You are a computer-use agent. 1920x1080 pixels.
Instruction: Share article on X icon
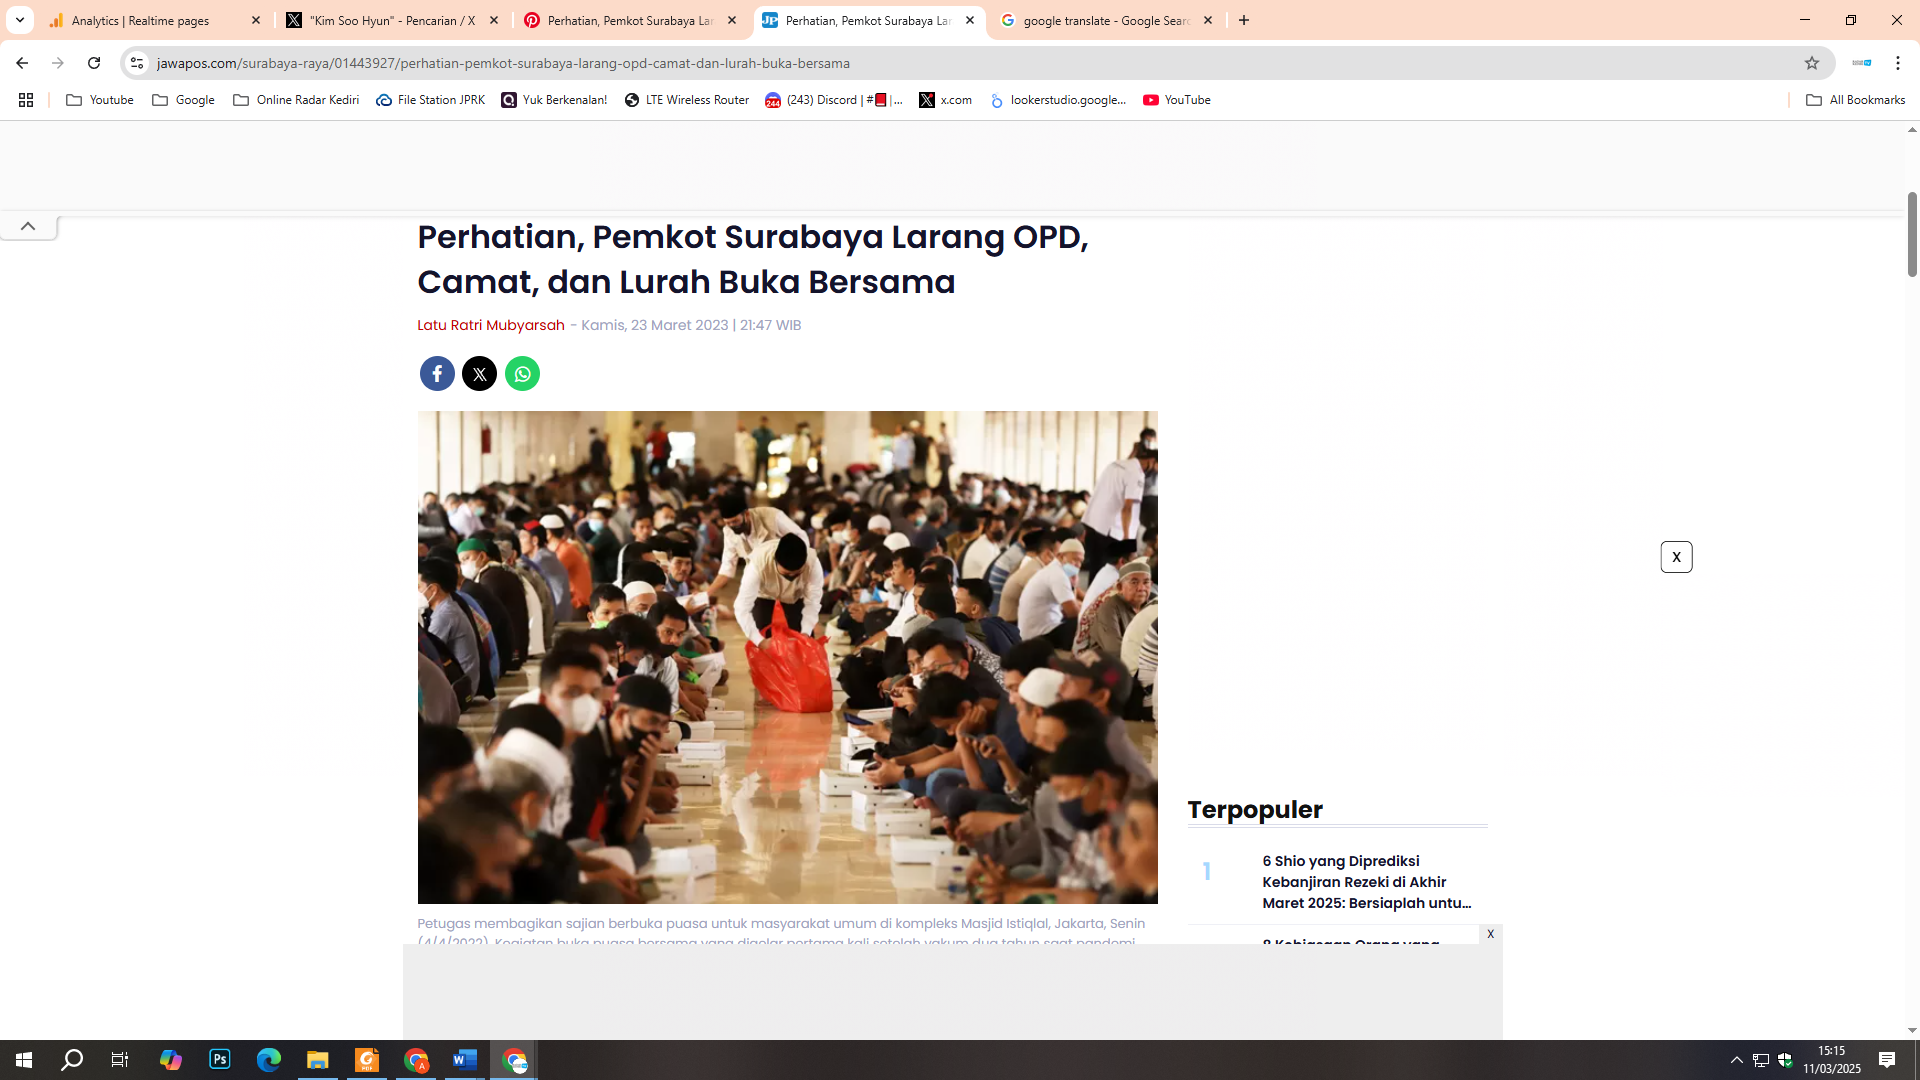[479, 374]
